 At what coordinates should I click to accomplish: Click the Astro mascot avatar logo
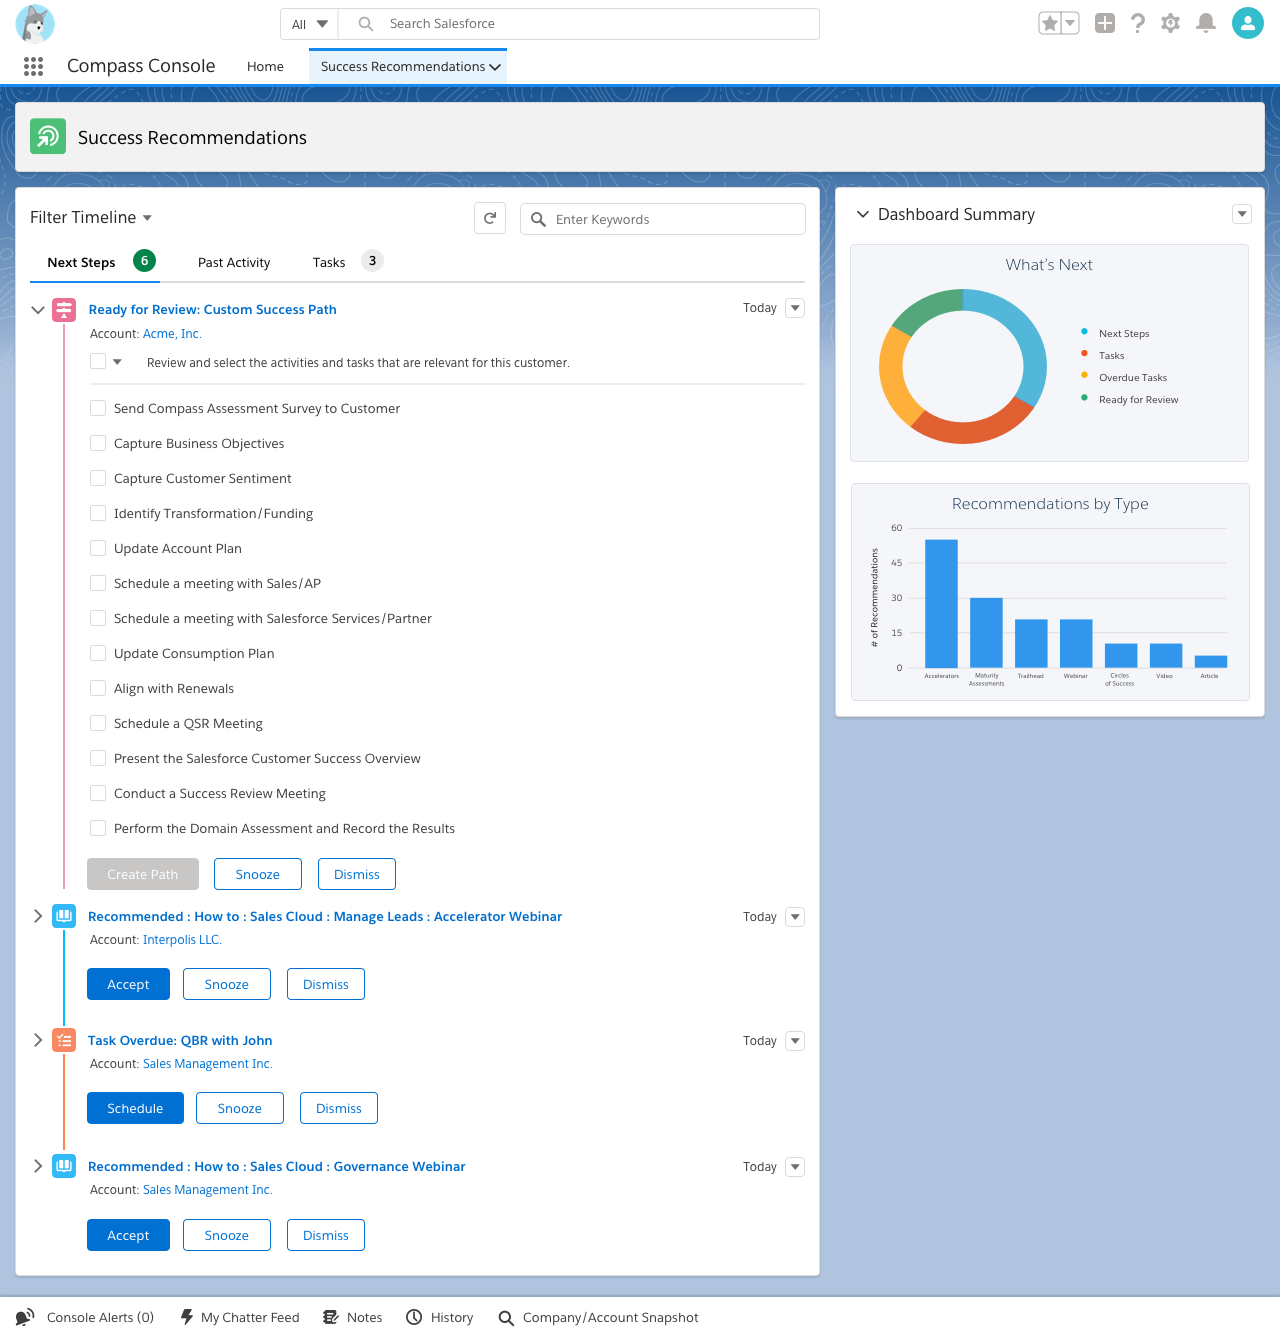(35, 24)
